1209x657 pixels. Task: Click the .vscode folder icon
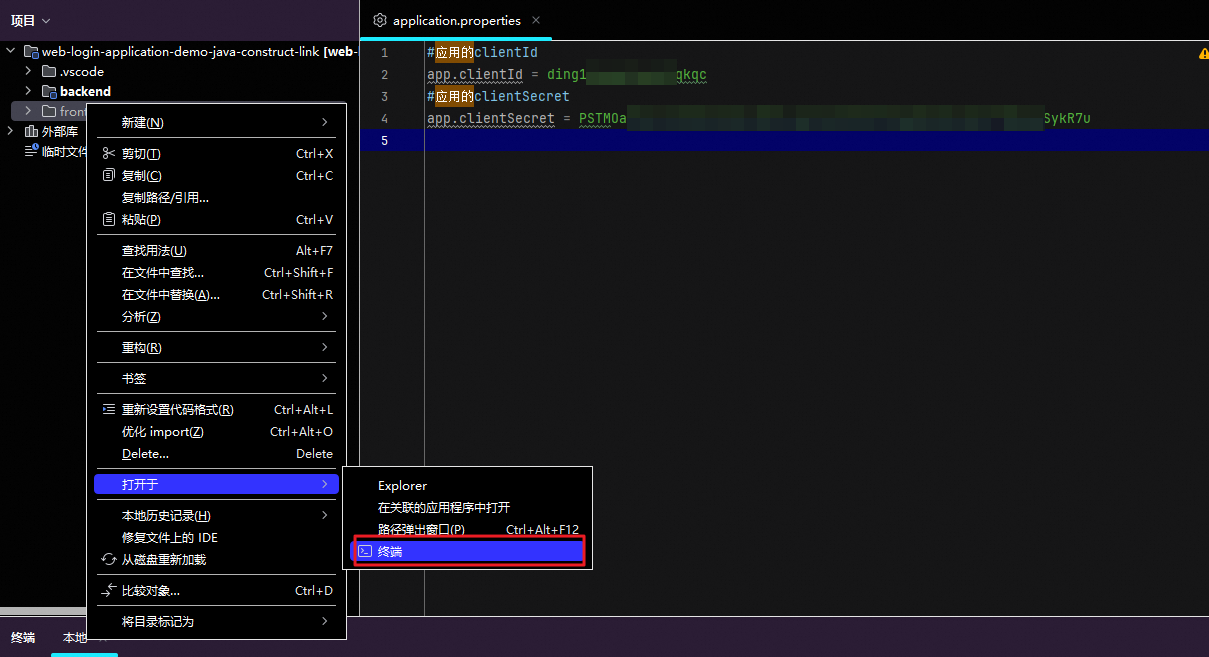[49, 71]
